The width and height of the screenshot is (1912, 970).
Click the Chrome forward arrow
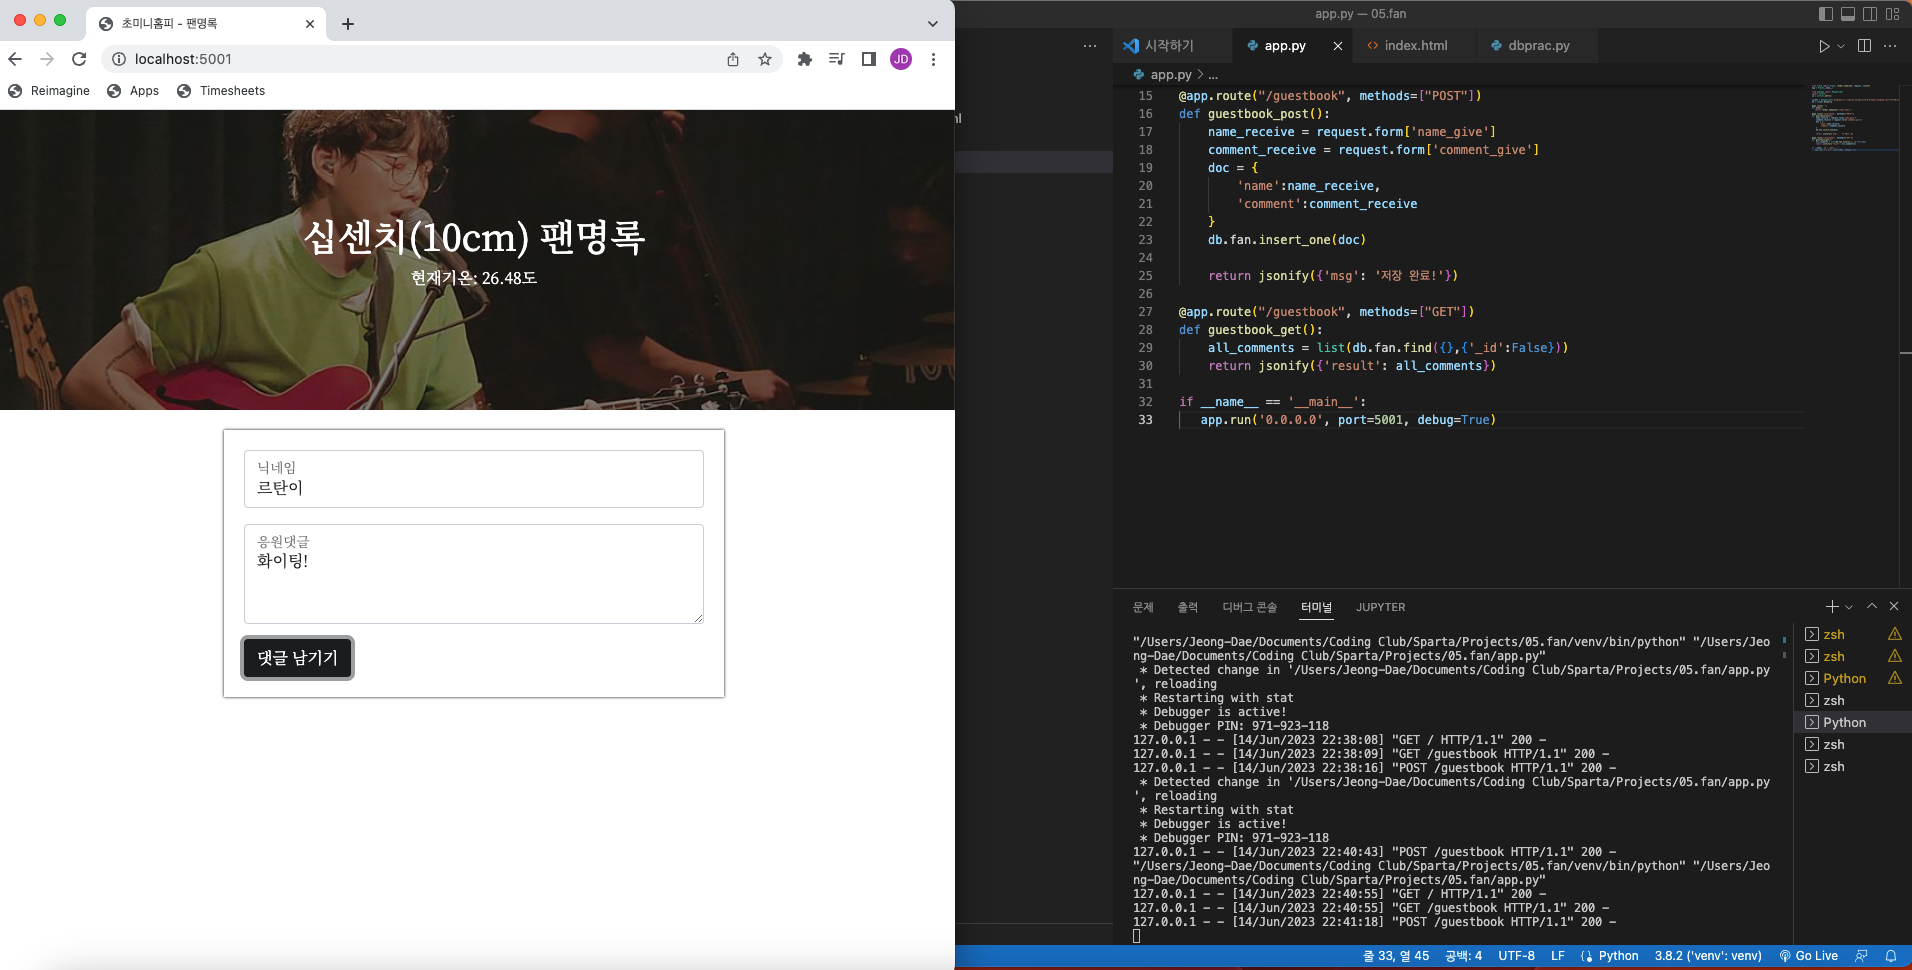coord(47,59)
